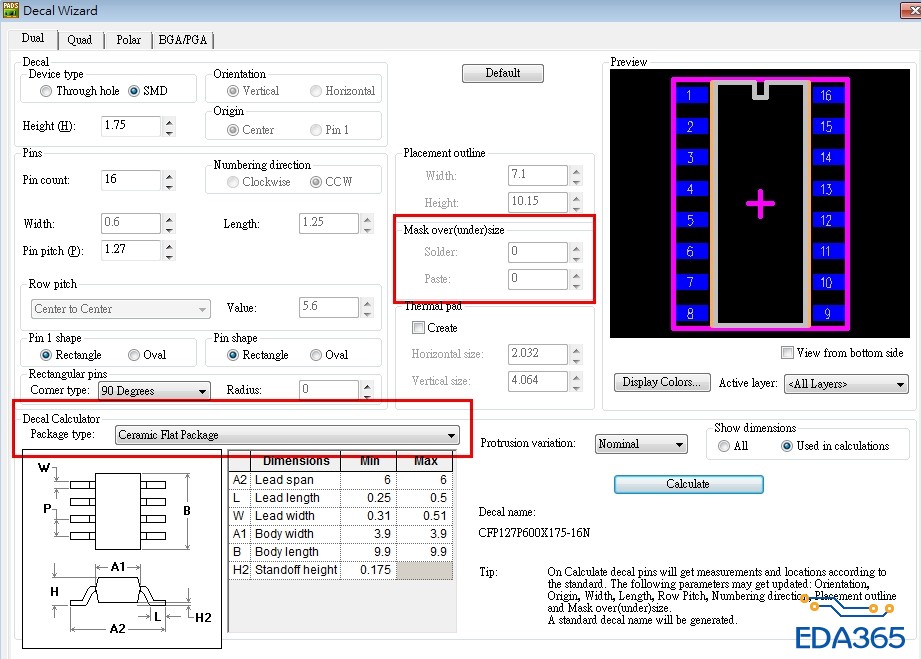
Task: Decrease Pin count with down spinner arrow
Action: tap(169, 186)
